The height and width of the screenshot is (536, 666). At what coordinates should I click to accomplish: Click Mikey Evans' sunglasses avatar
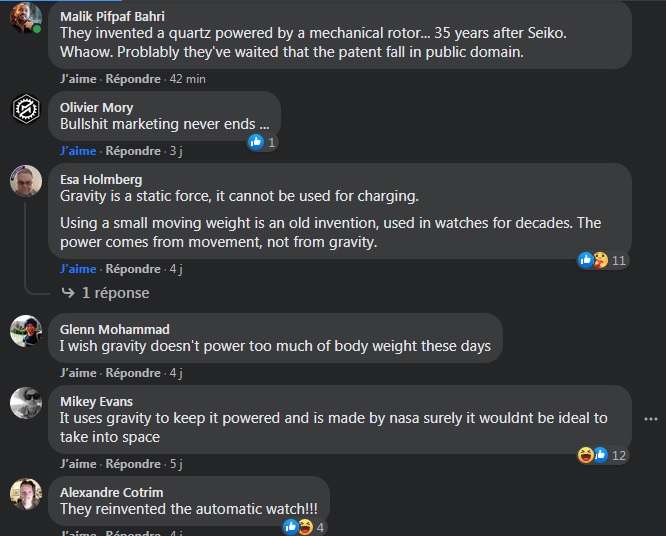[x=26, y=403]
